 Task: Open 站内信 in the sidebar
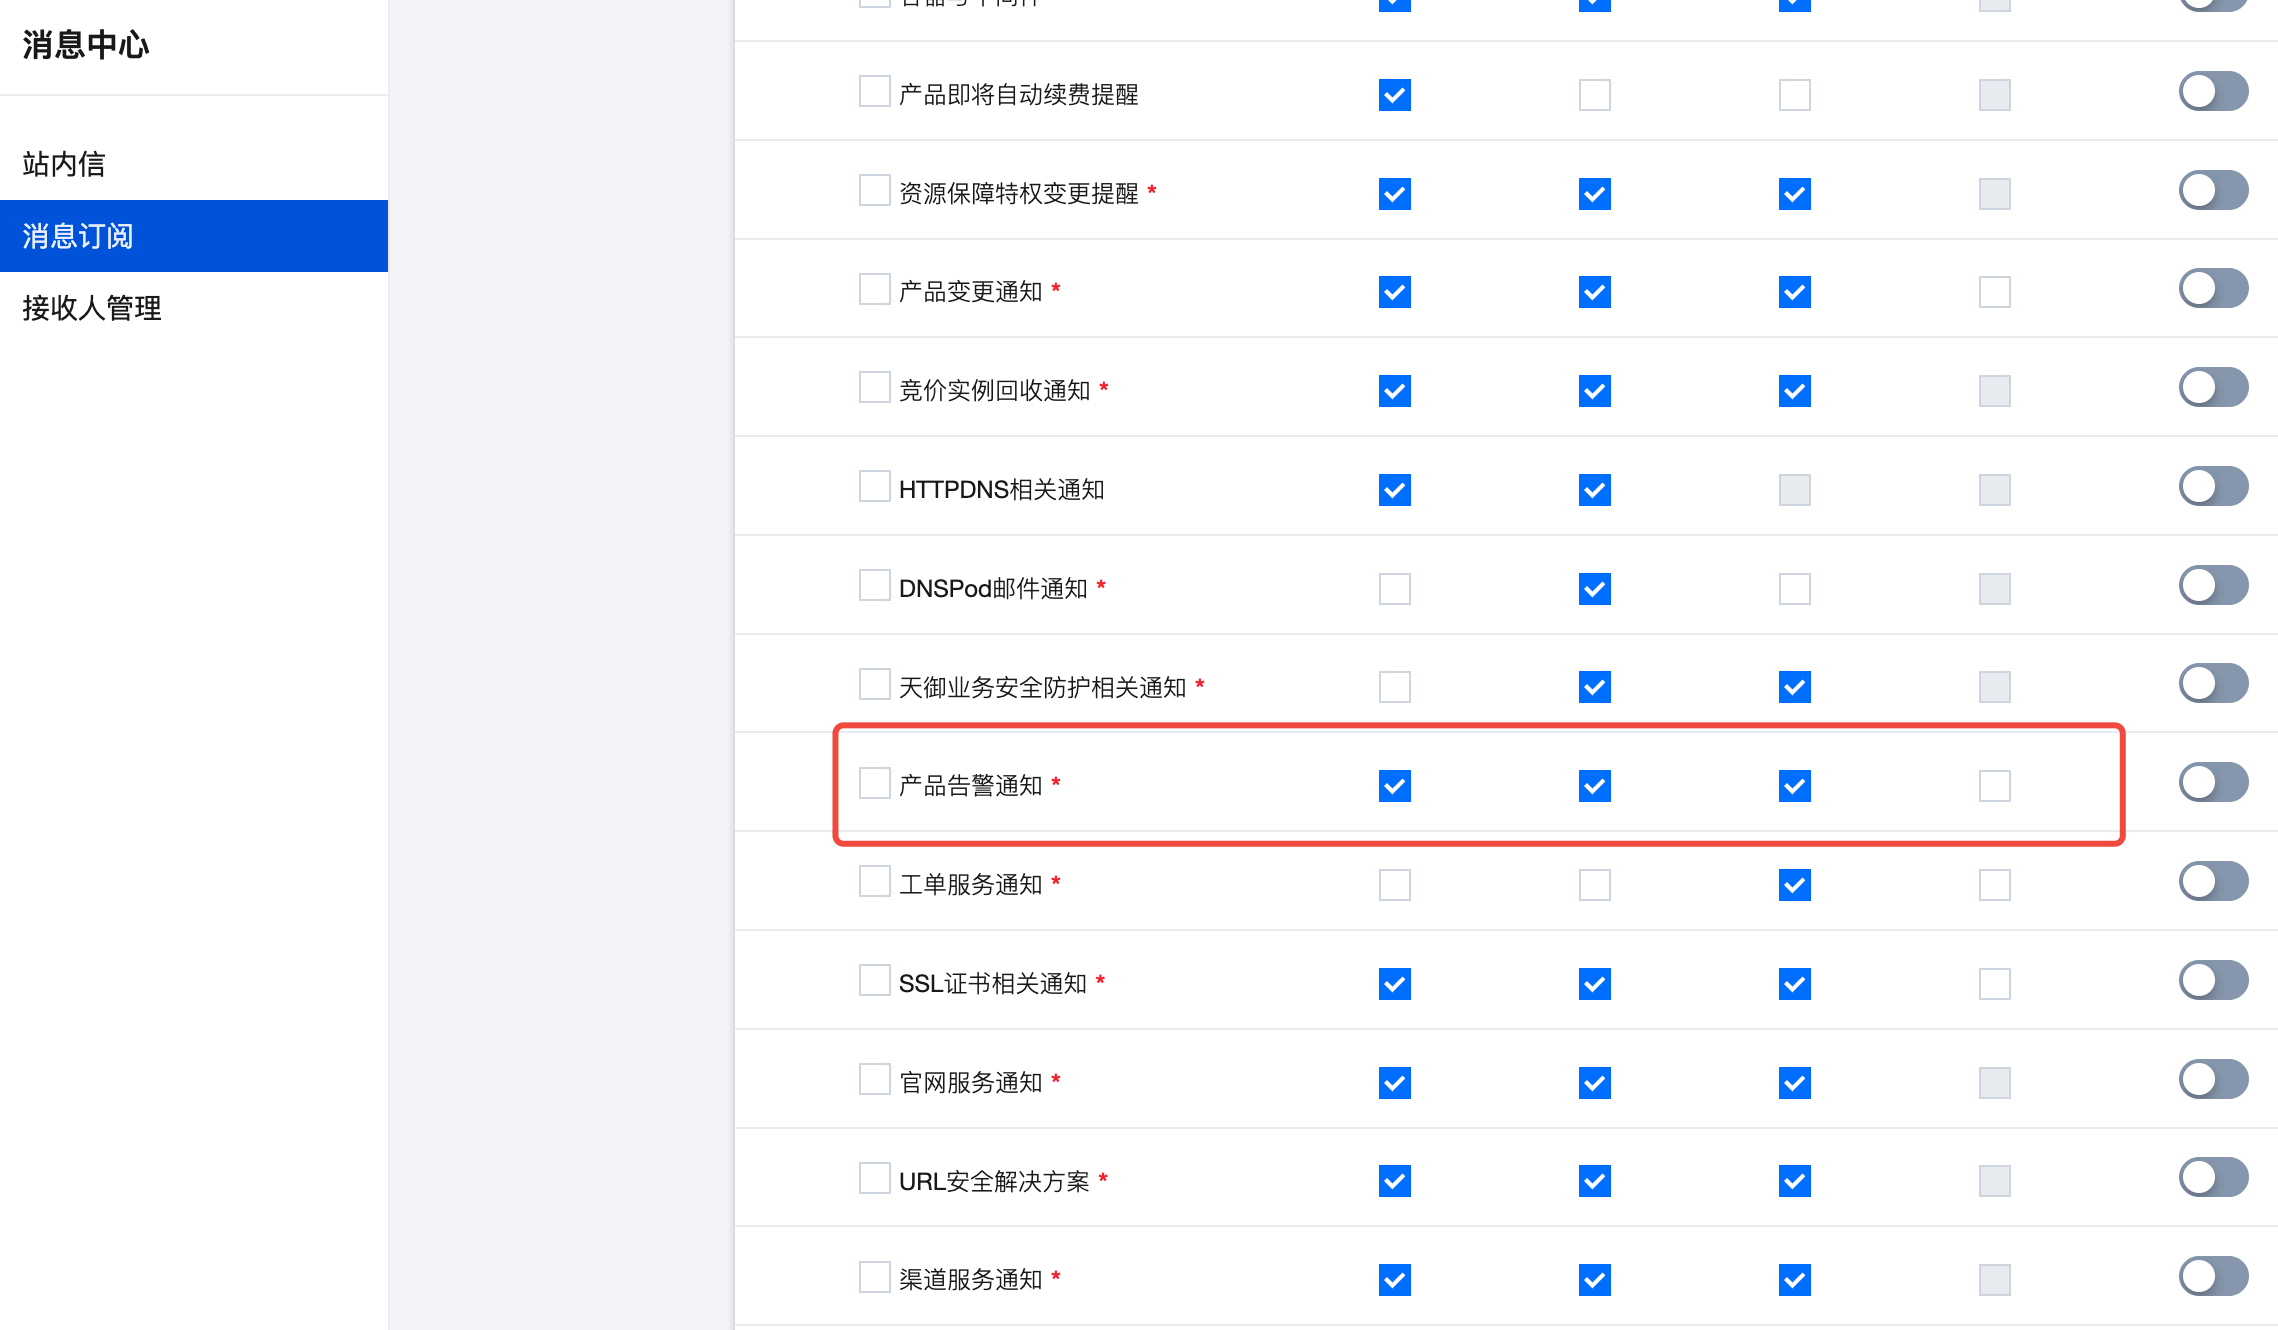(64, 164)
